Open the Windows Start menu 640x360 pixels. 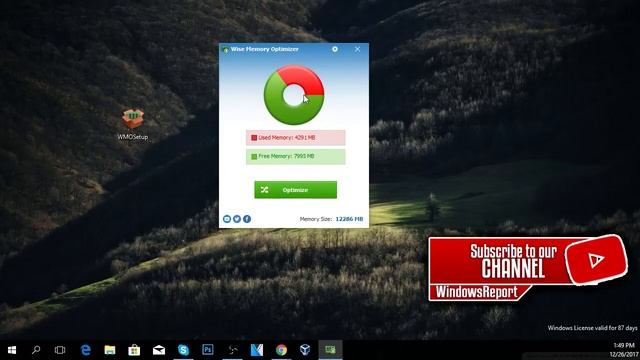pos(12,350)
